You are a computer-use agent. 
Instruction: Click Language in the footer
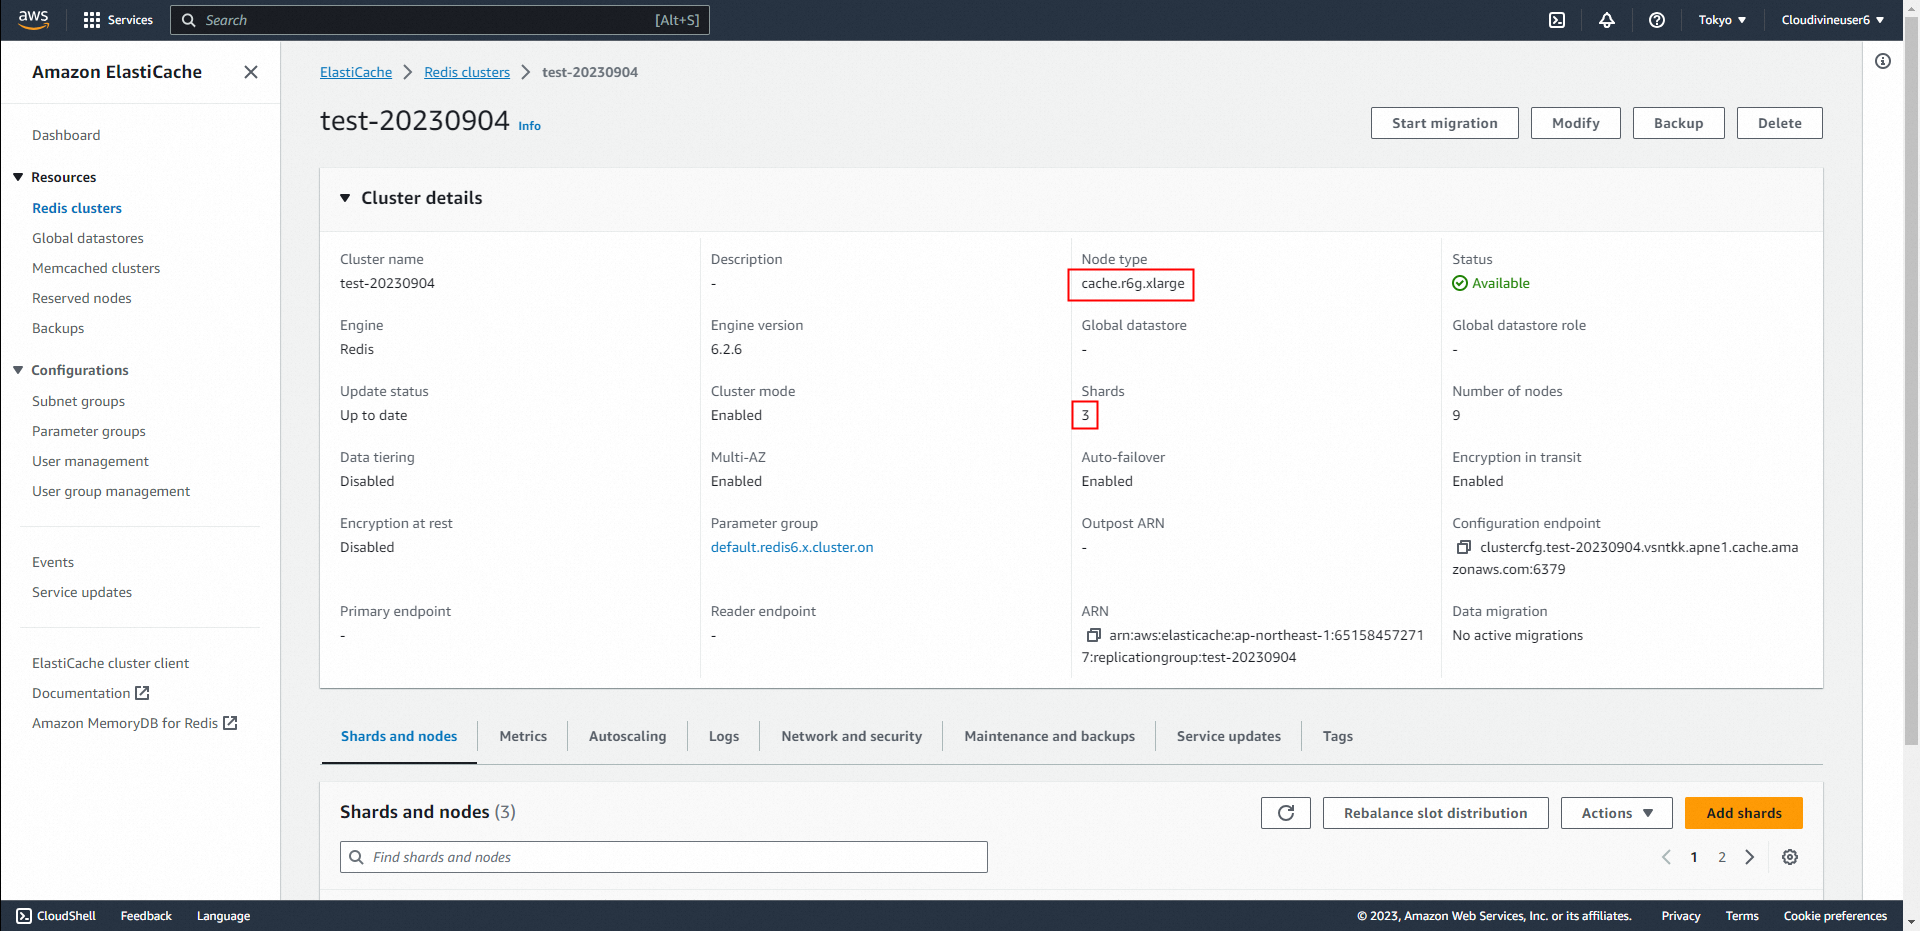(223, 916)
